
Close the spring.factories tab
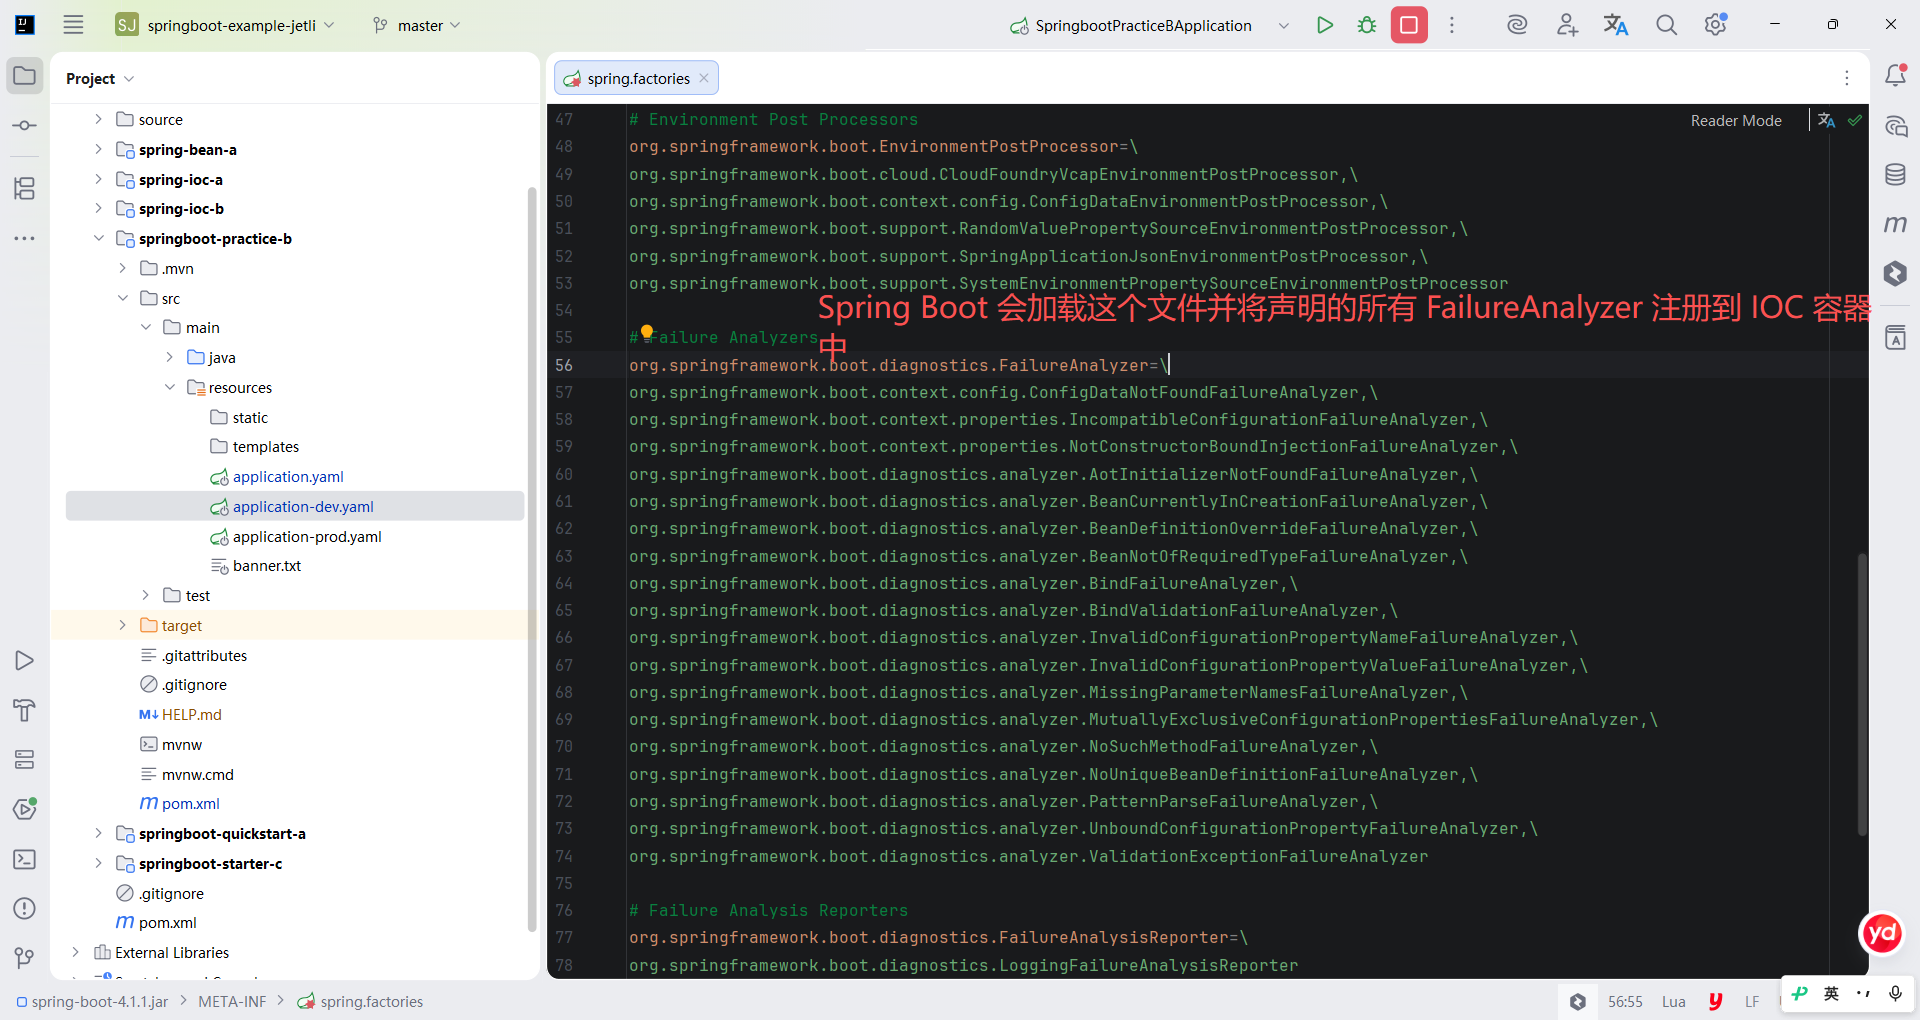(x=704, y=78)
